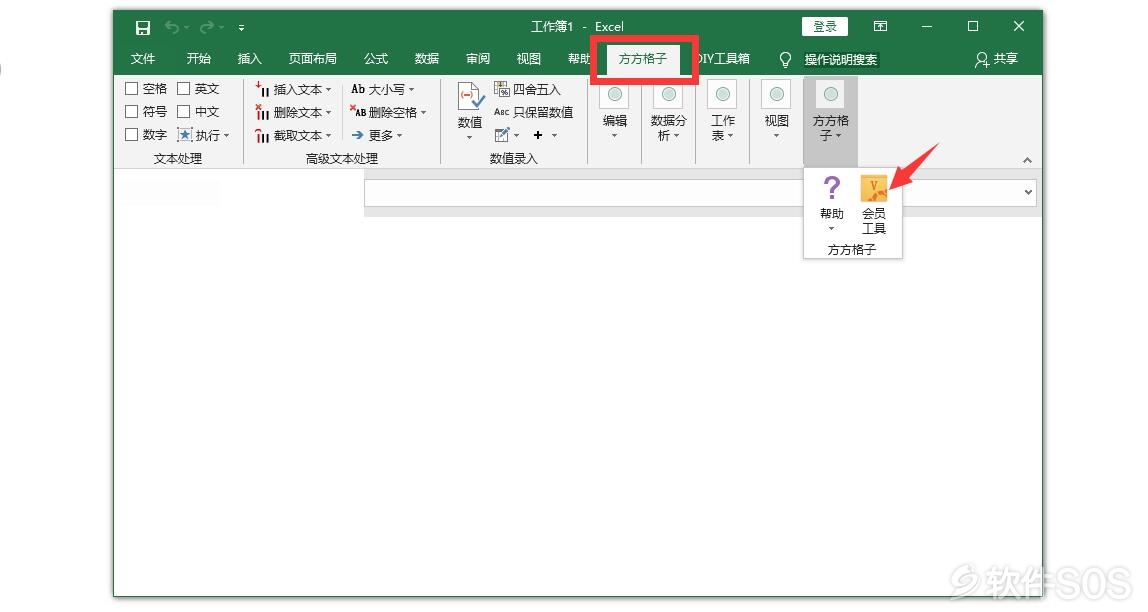Open the 数值 dropdown arrow

(469, 138)
